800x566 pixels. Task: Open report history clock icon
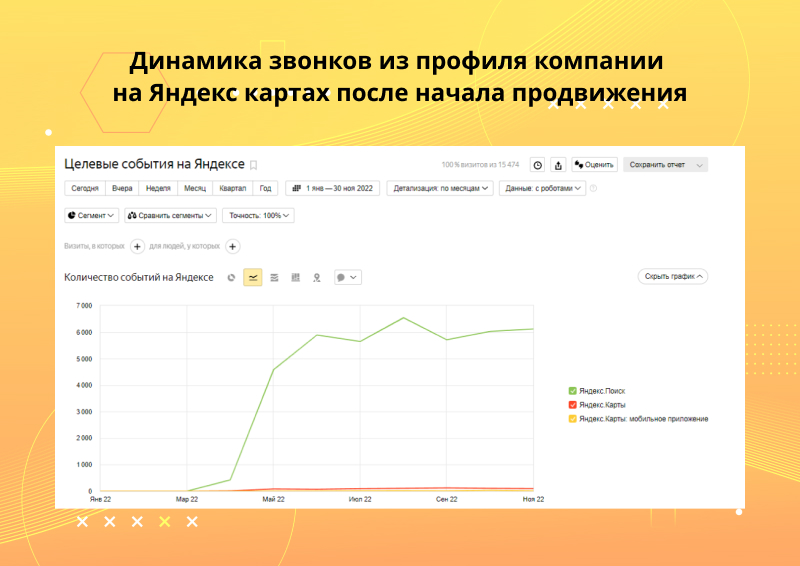pyautogui.click(x=537, y=165)
